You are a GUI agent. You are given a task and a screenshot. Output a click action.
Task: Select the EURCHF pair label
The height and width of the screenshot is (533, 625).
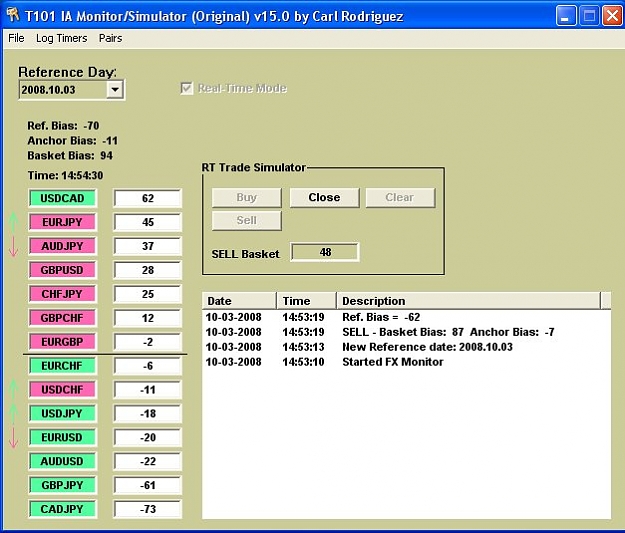(63, 366)
